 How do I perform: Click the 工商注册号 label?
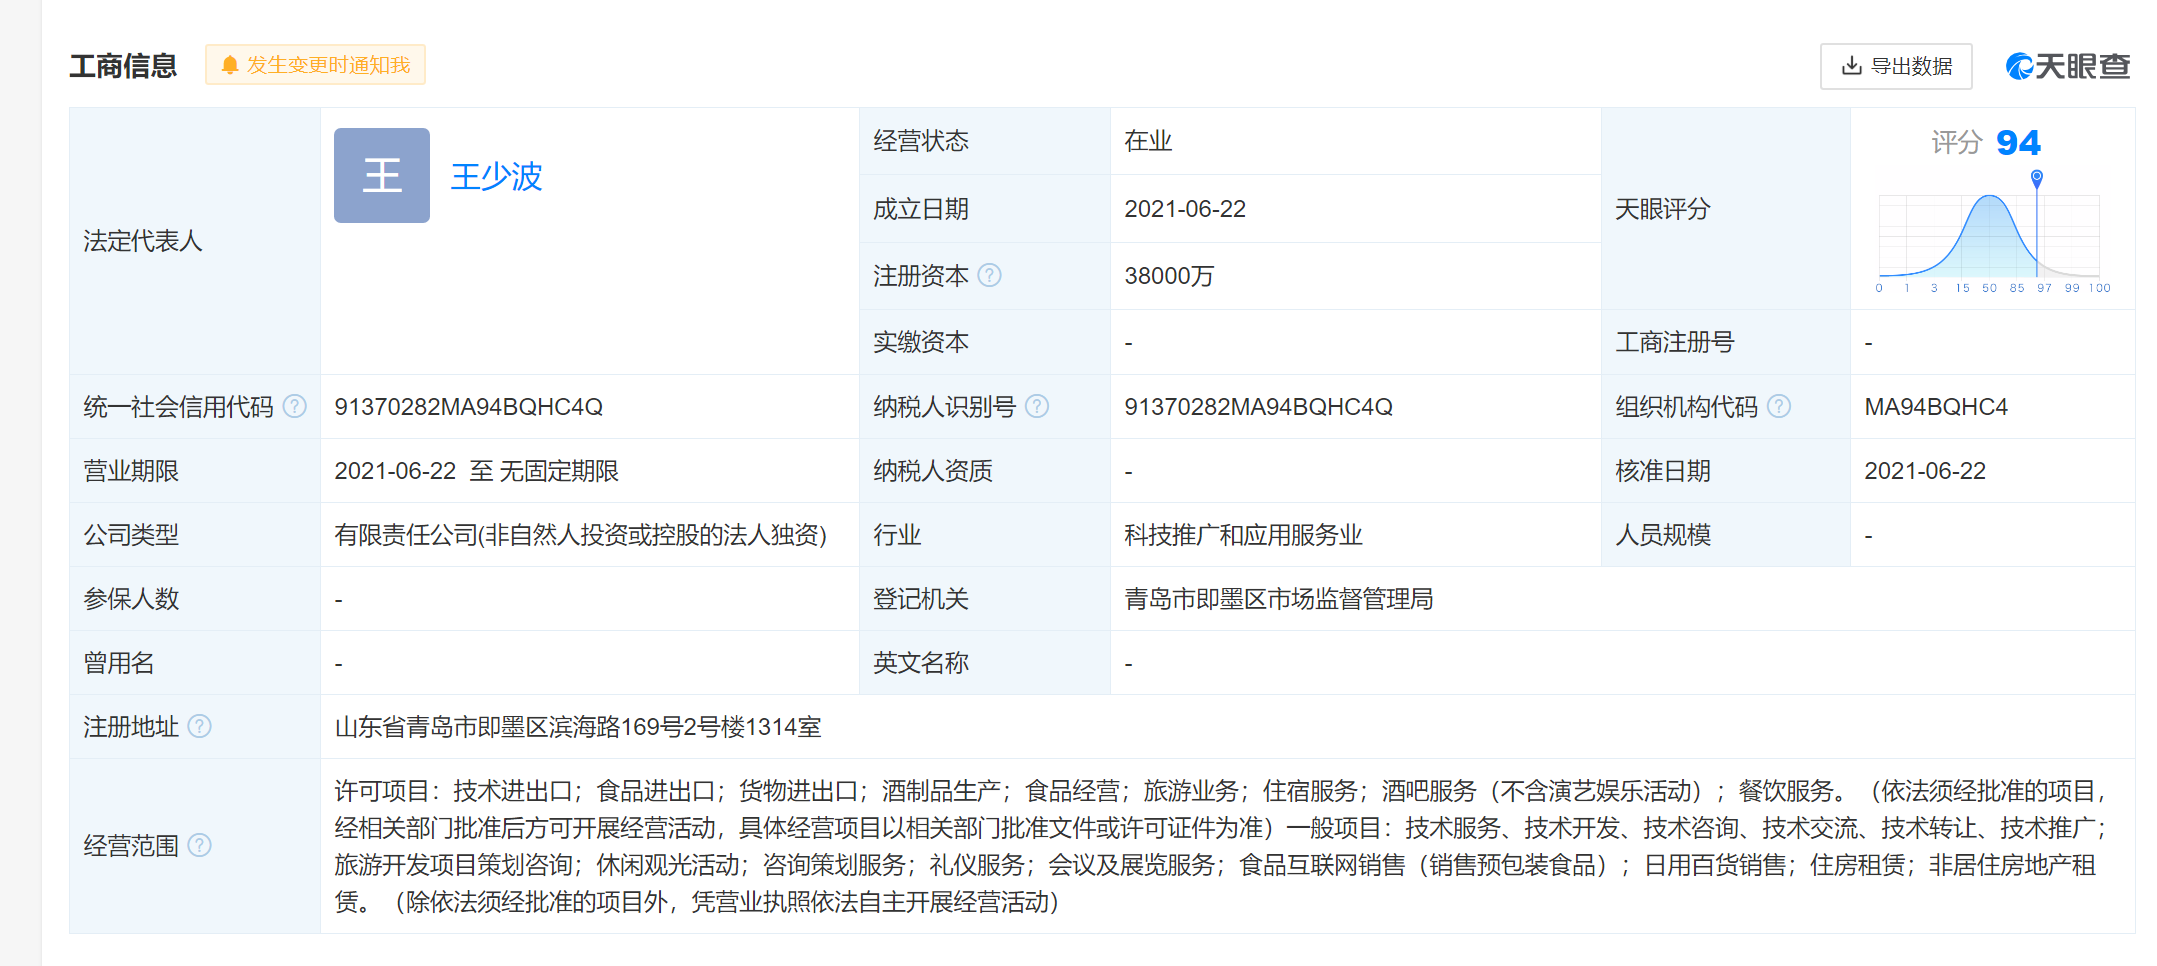(x=1675, y=342)
